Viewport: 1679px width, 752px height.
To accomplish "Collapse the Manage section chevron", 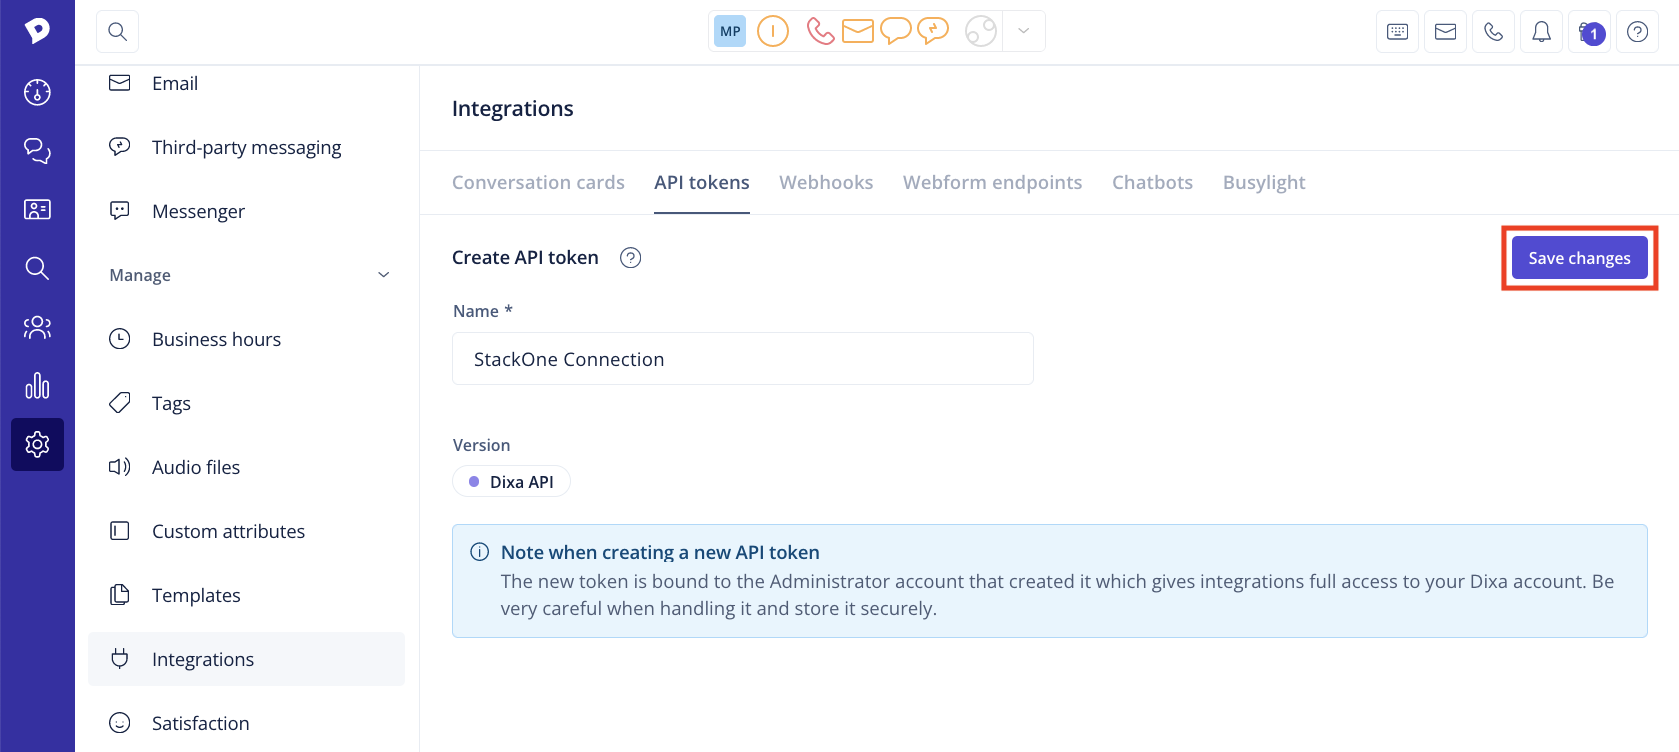I will pos(384,275).
